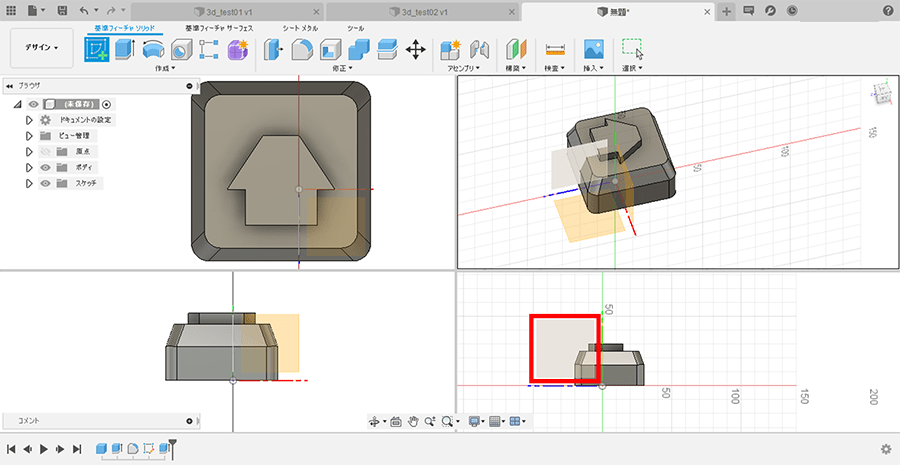Select the Create Sketch tool
Viewport: 900px width, 465px height.
97,49
